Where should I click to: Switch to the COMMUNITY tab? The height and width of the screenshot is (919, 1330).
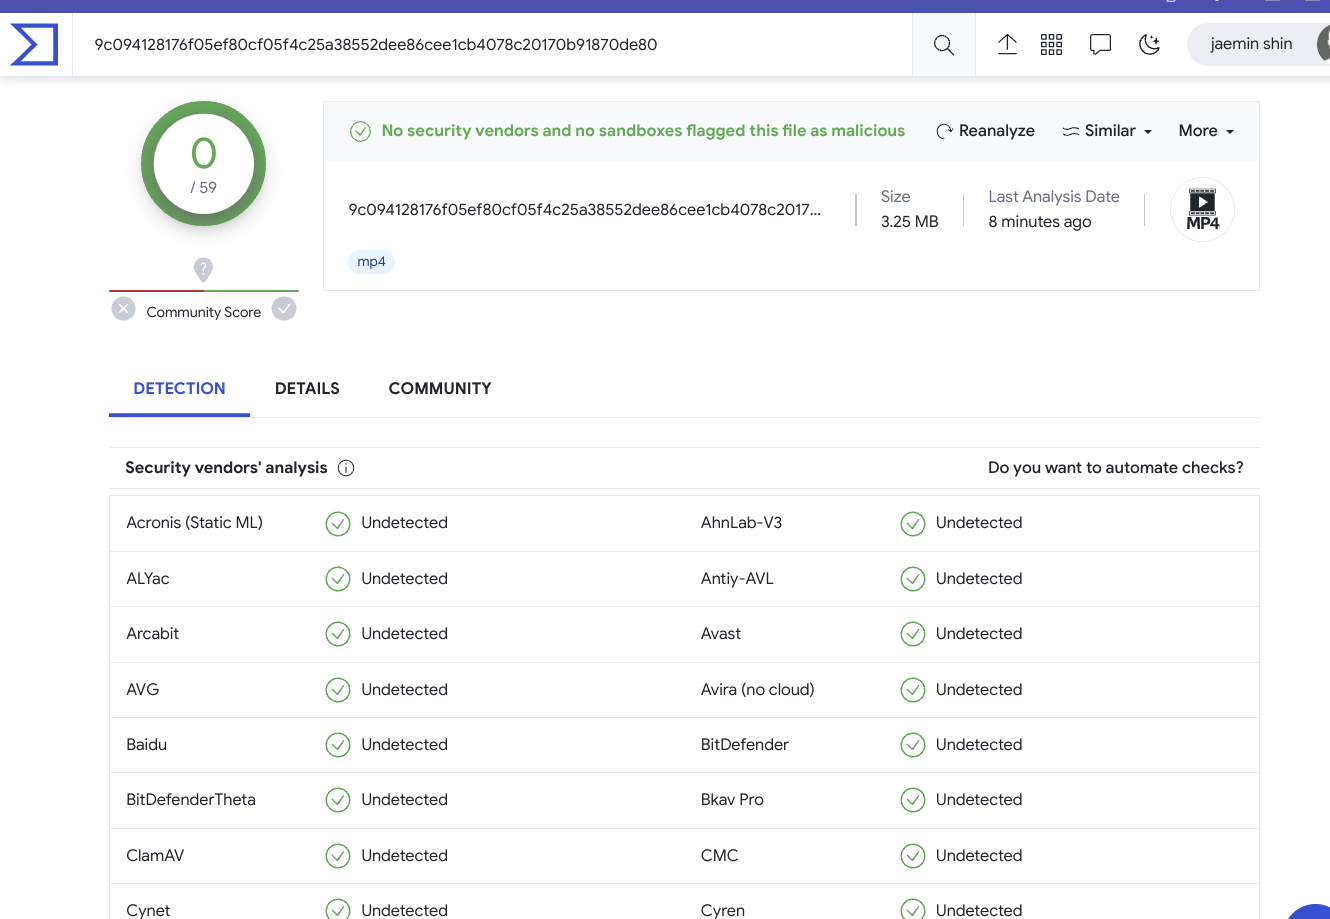440,388
